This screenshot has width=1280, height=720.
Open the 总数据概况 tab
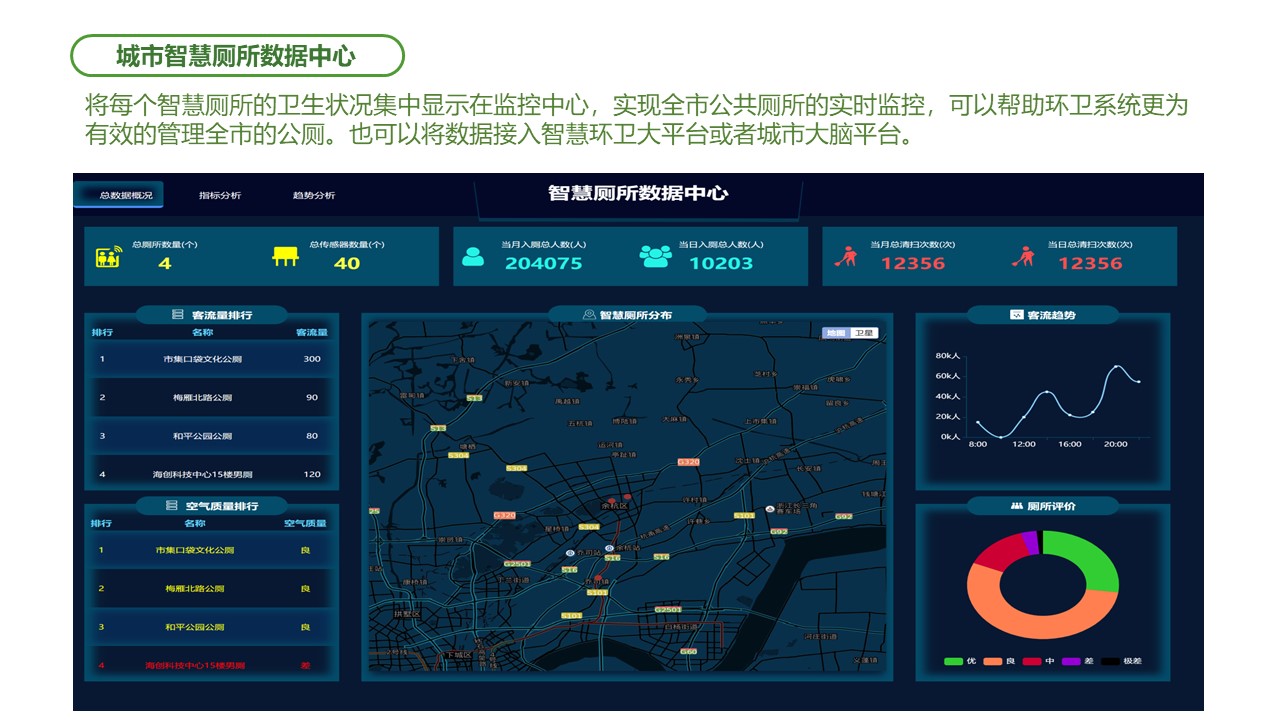tap(119, 195)
